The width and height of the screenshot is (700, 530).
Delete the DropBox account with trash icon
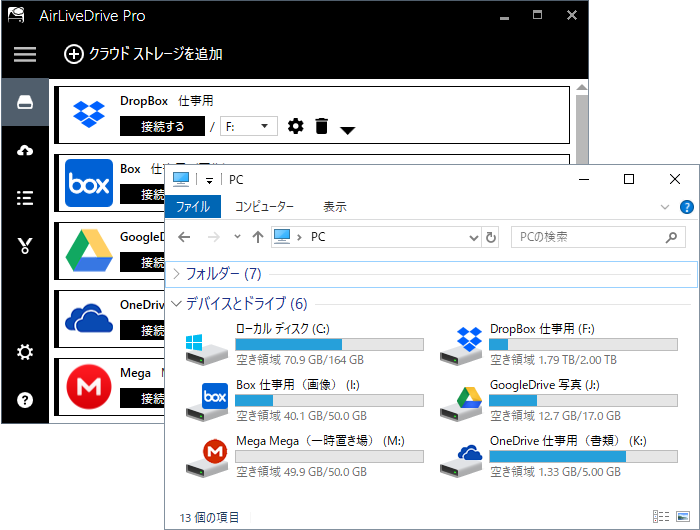point(321,126)
